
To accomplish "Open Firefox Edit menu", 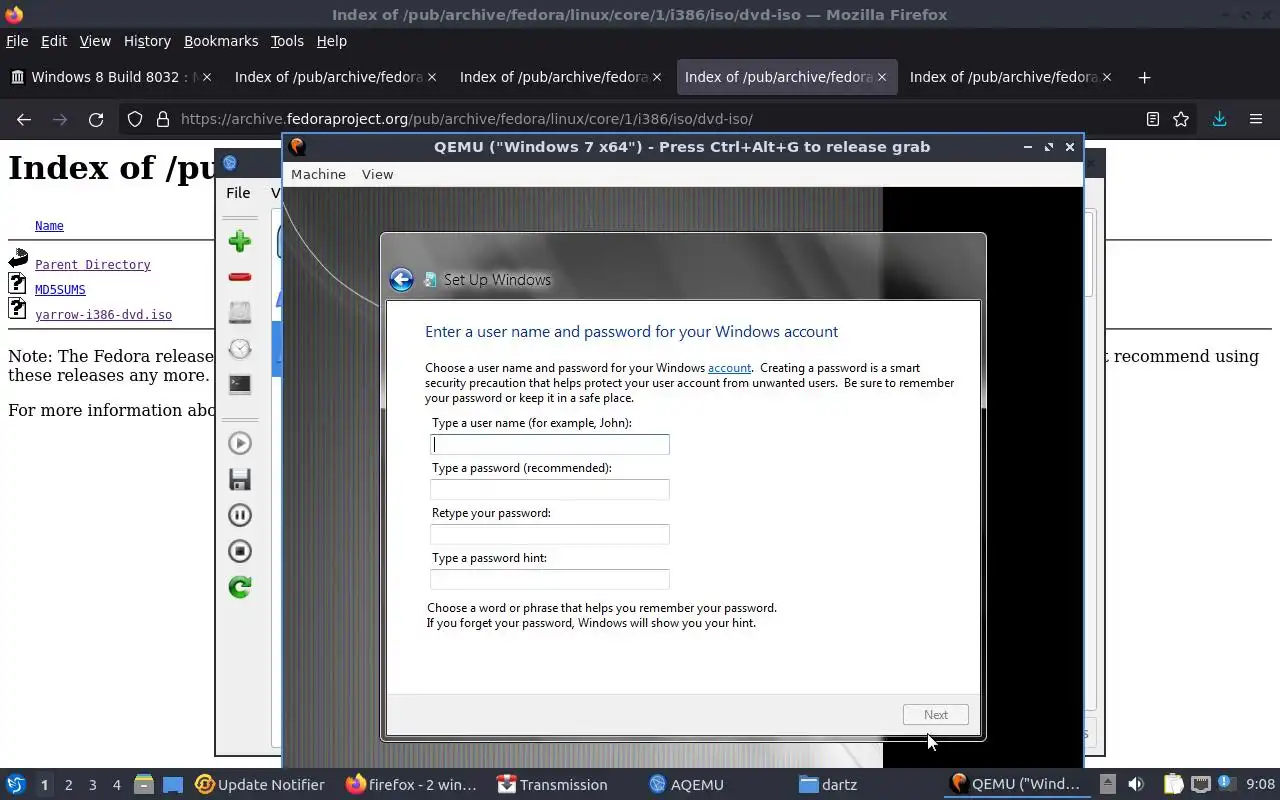I will (54, 41).
